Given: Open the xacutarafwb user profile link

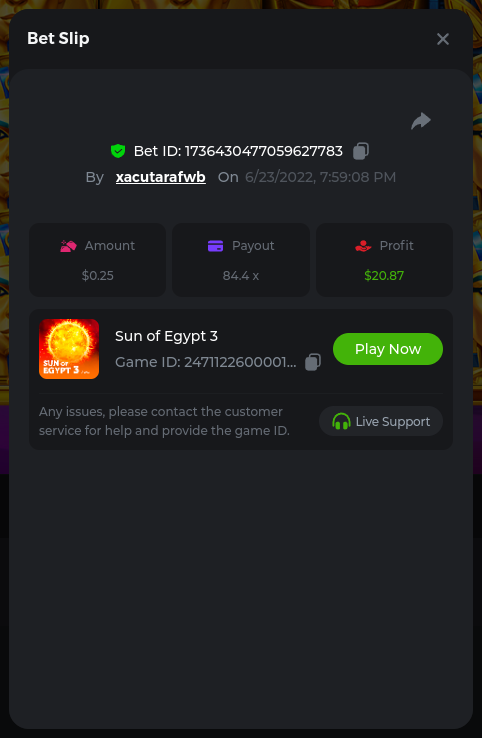Looking at the screenshot, I should pyautogui.click(x=161, y=177).
